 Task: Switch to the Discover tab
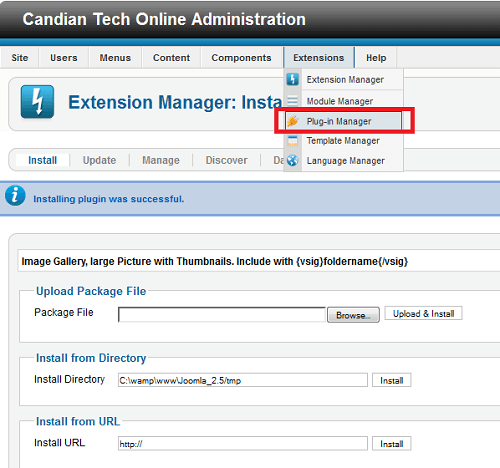coord(226,160)
